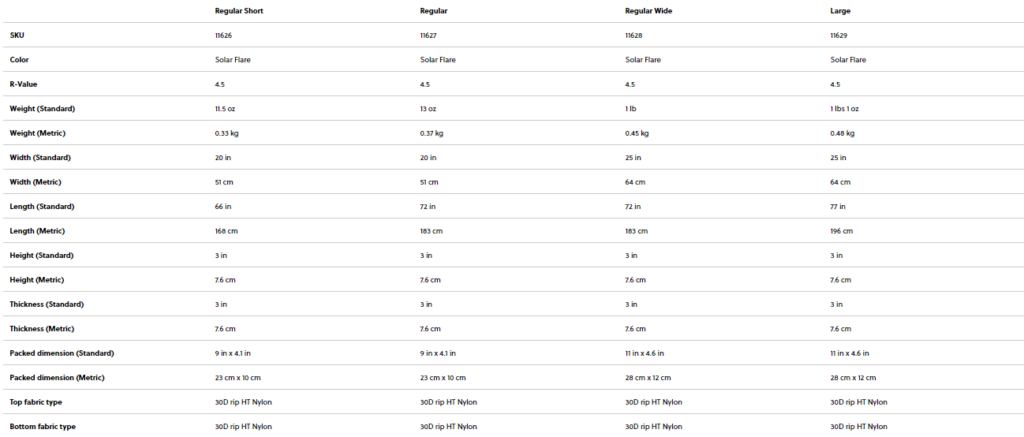Click the Width (Metric) row label
The width and height of the screenshot is (1024, 437).
click(x=35, y=182)
